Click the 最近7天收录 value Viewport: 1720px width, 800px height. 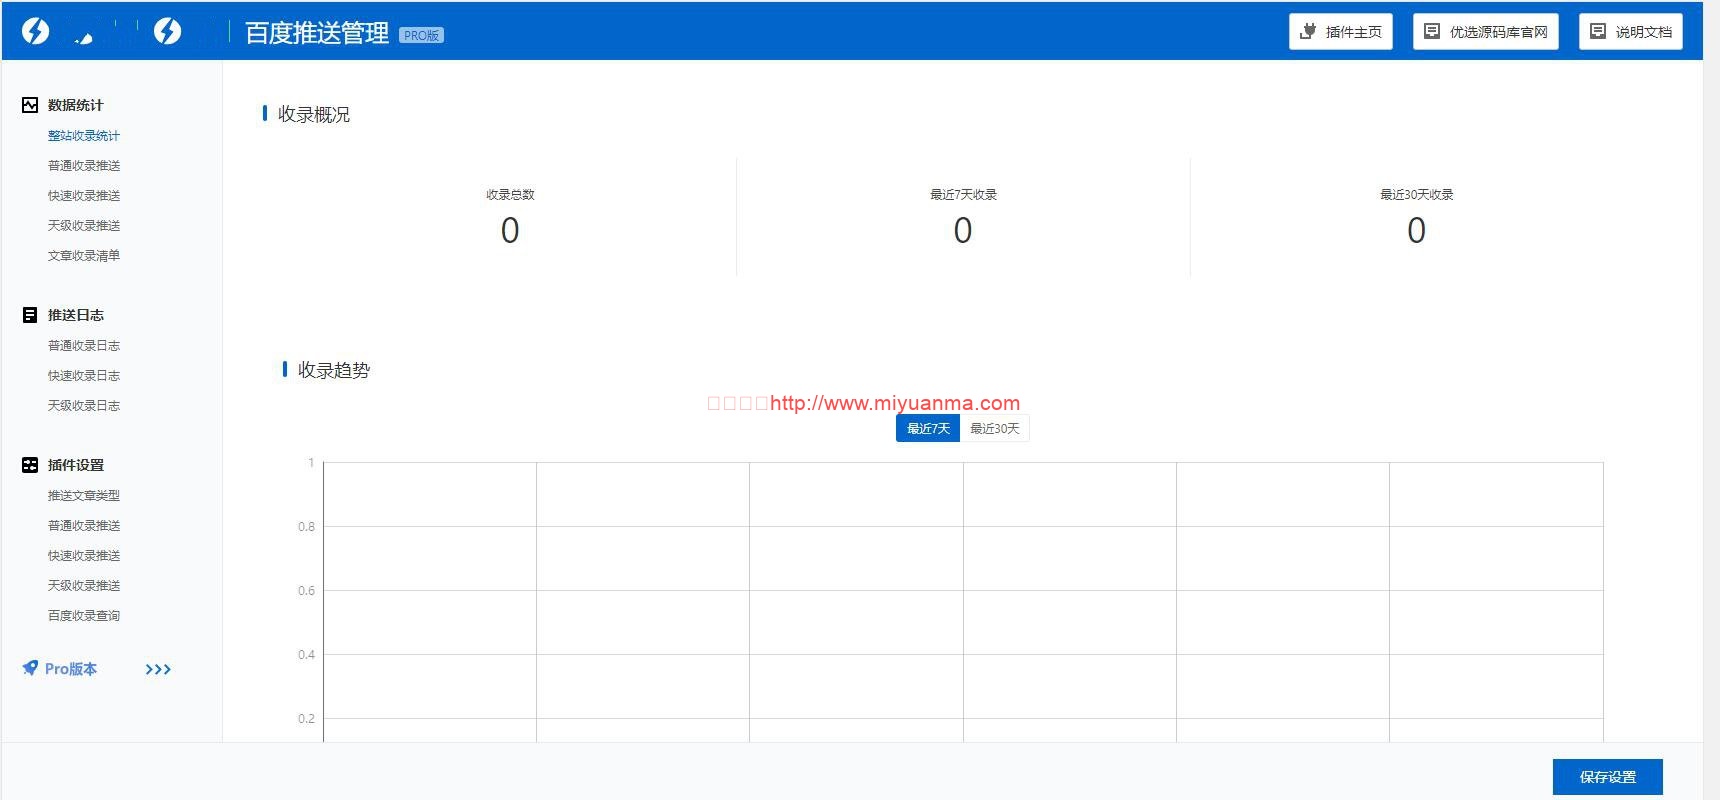pyautogui.click(x=963, y=231)
